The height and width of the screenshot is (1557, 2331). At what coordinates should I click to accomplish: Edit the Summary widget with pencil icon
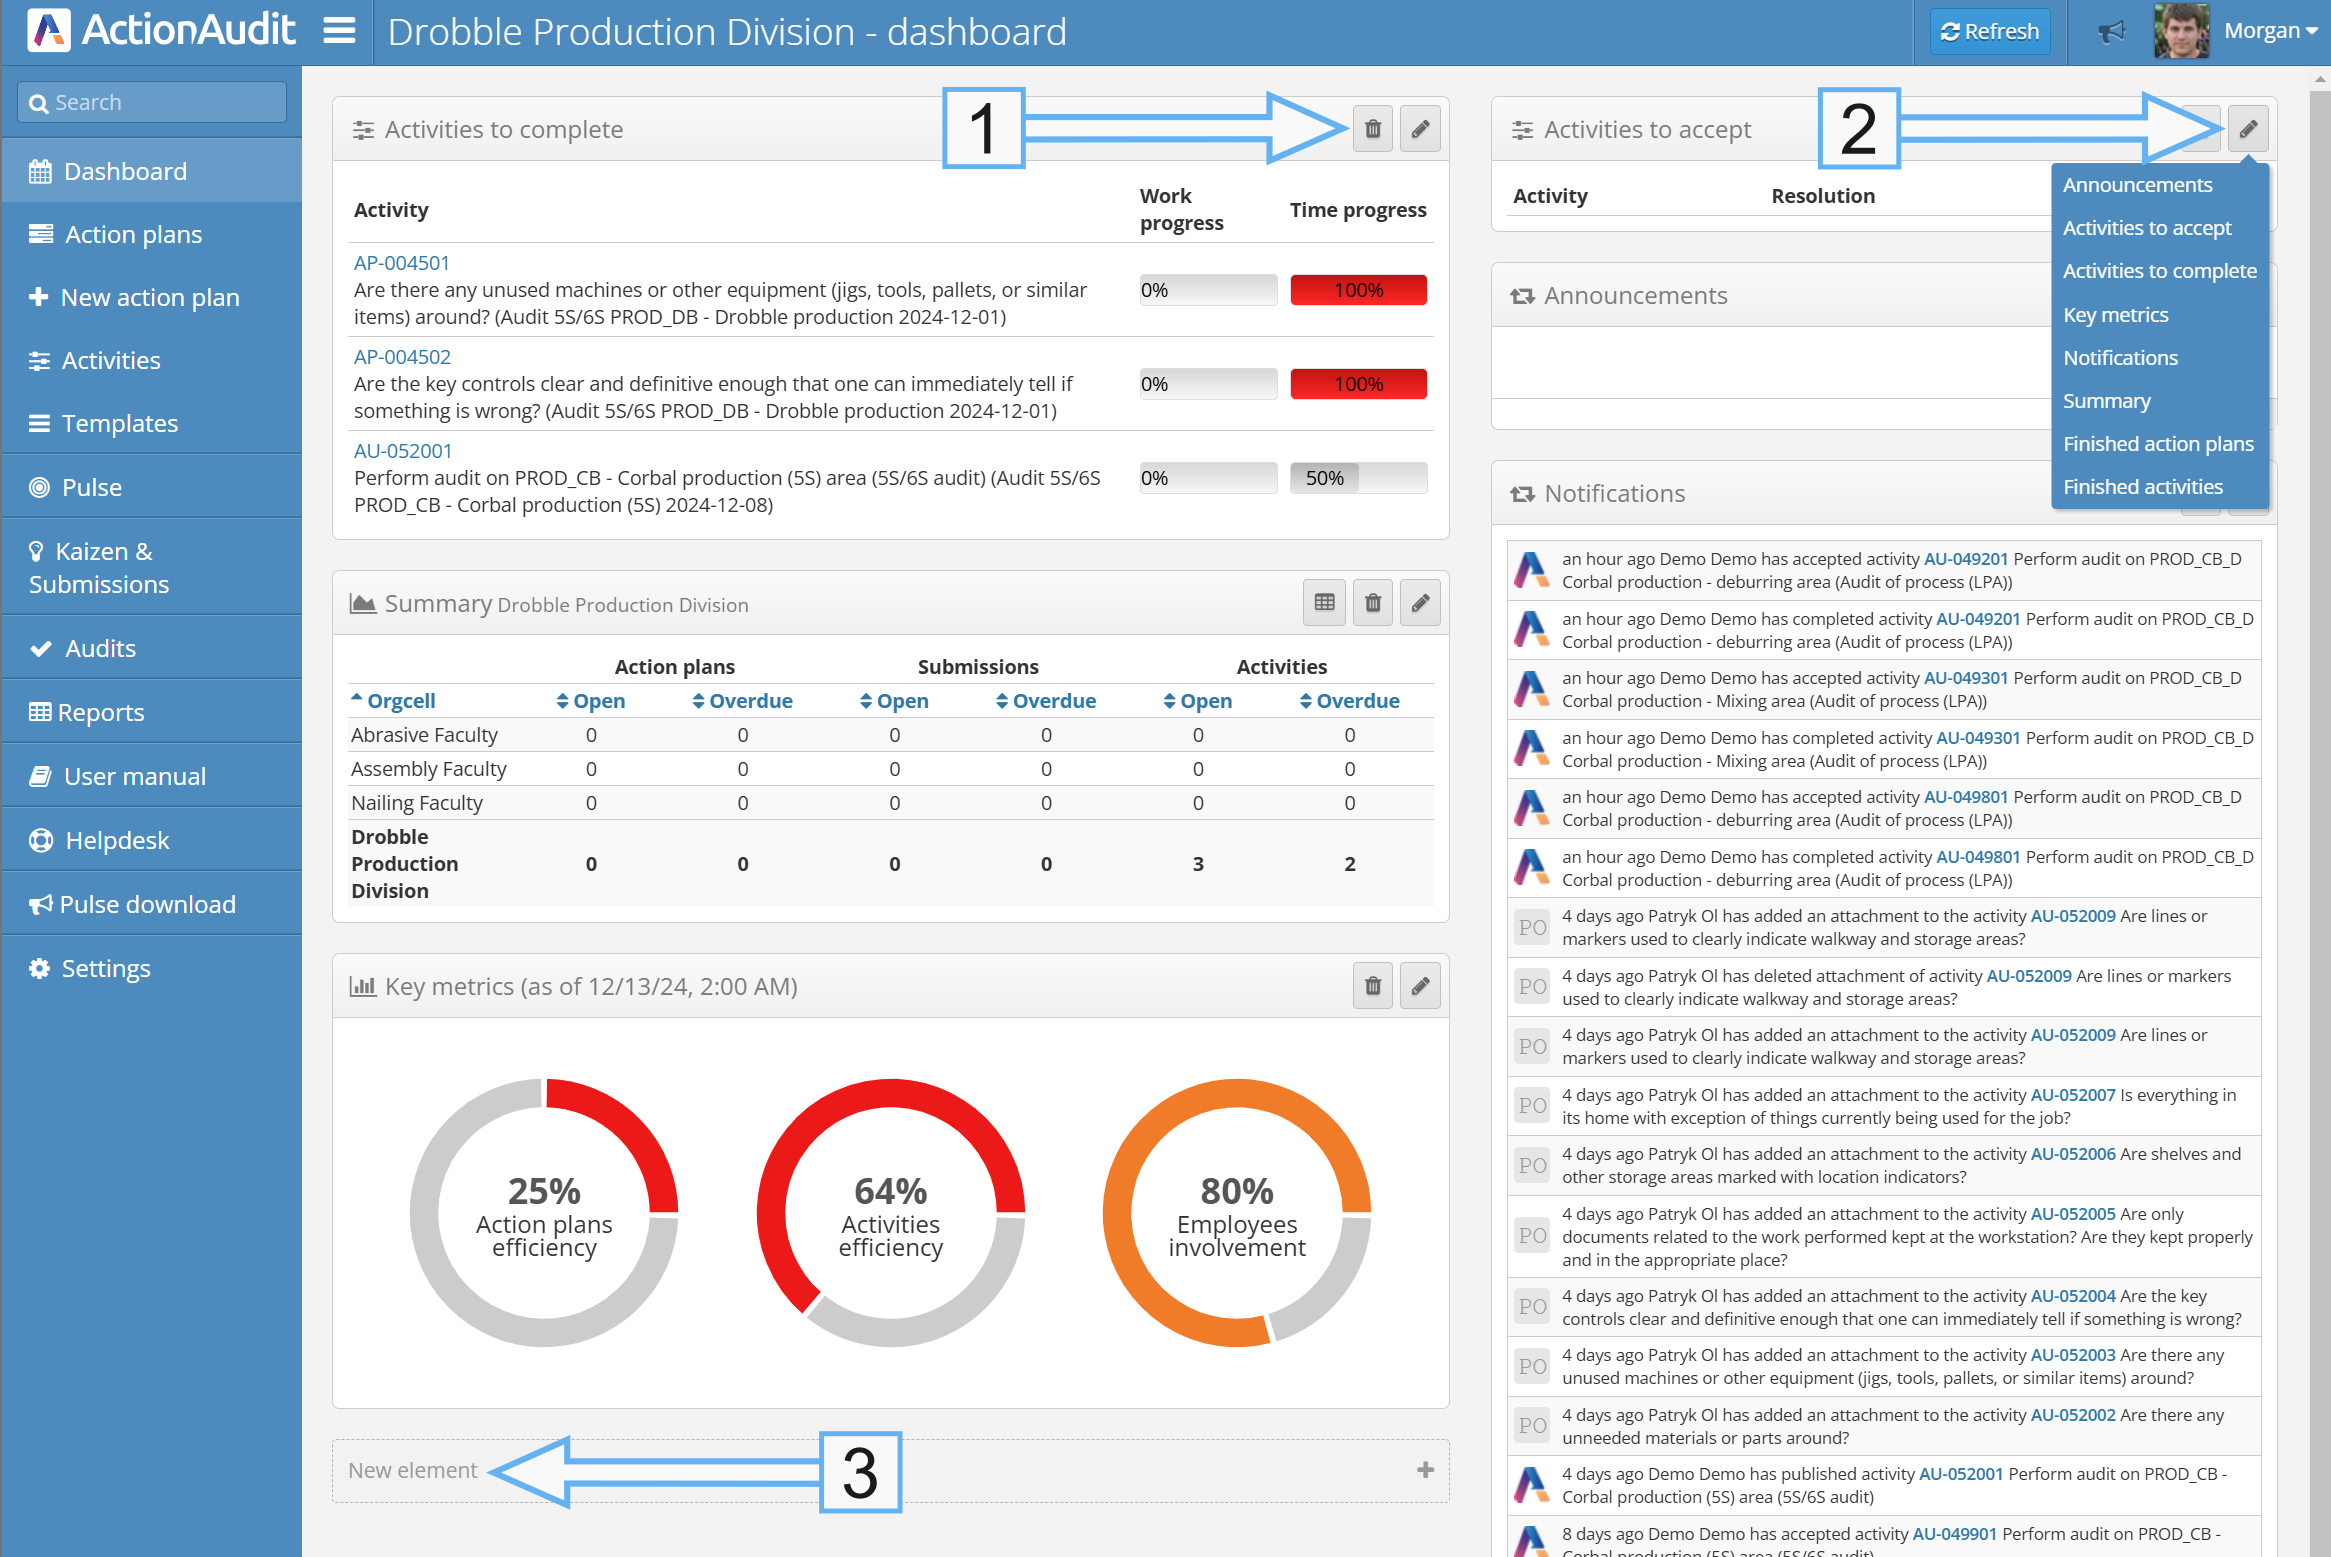1419,603
